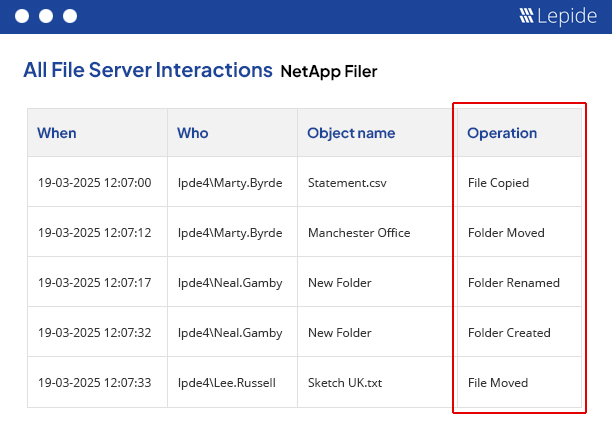The image size is (612, 430).
Task: Select the timestamp 19-03-2025 12:07:12
Action: (94, 233)
